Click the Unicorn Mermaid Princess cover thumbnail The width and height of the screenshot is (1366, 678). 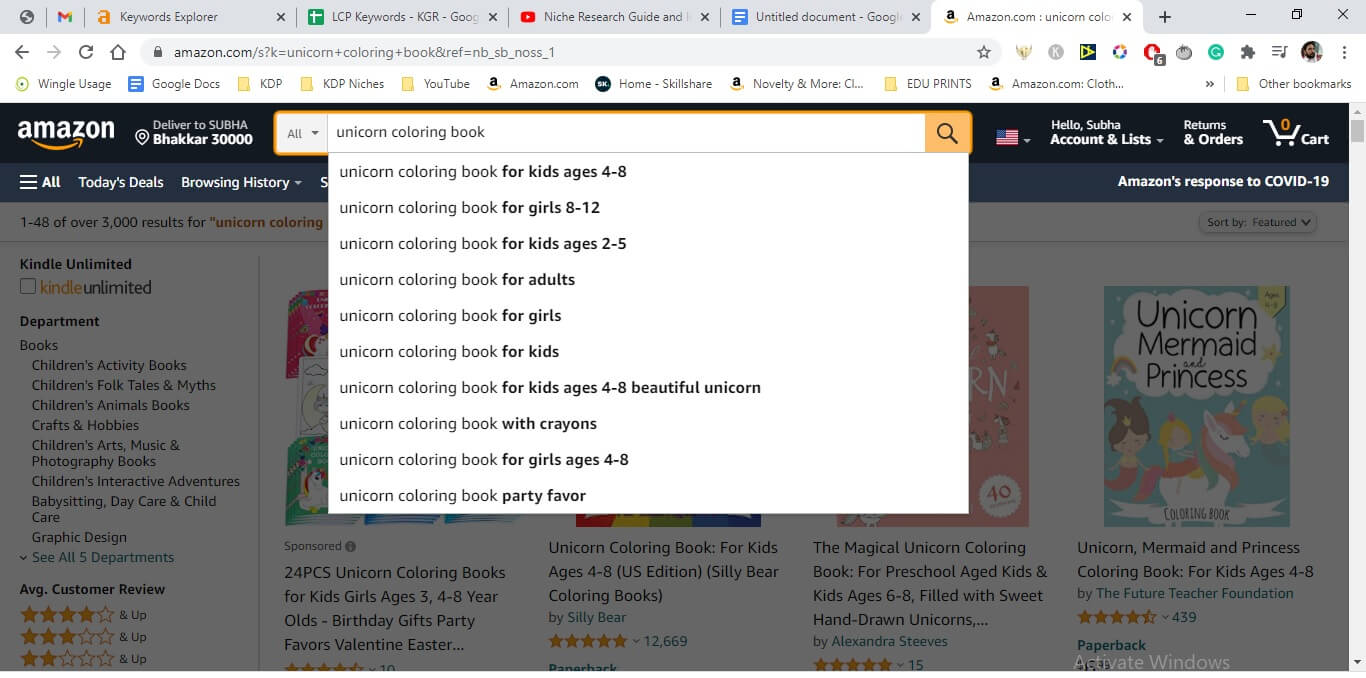click(1196, 406)
